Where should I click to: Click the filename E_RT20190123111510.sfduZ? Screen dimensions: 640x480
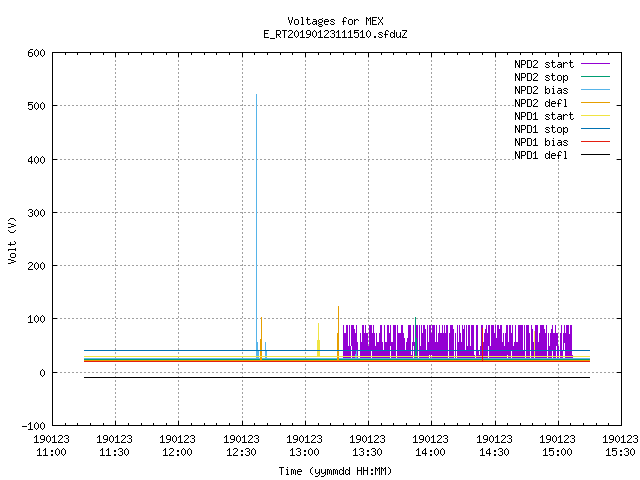[x=335, y=34]
